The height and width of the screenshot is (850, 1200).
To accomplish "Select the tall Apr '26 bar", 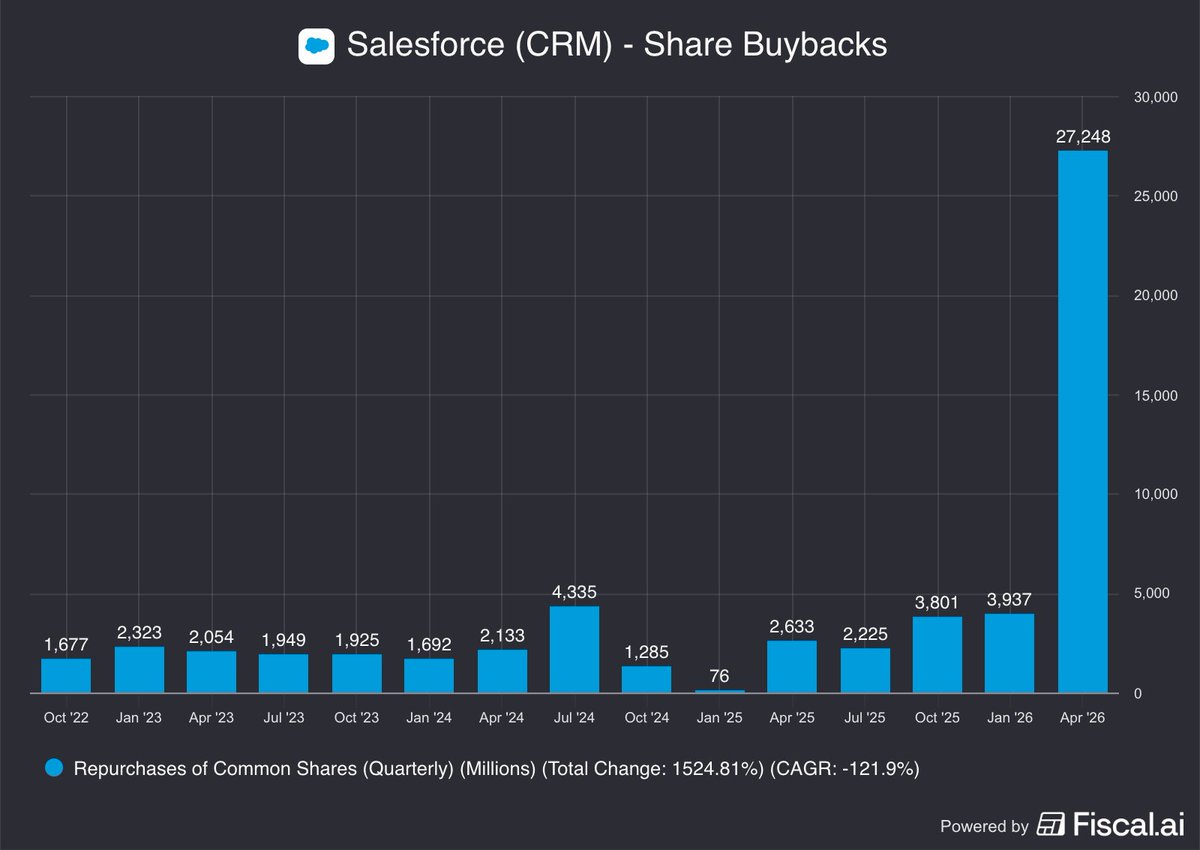I will (x=1083, y=422).
